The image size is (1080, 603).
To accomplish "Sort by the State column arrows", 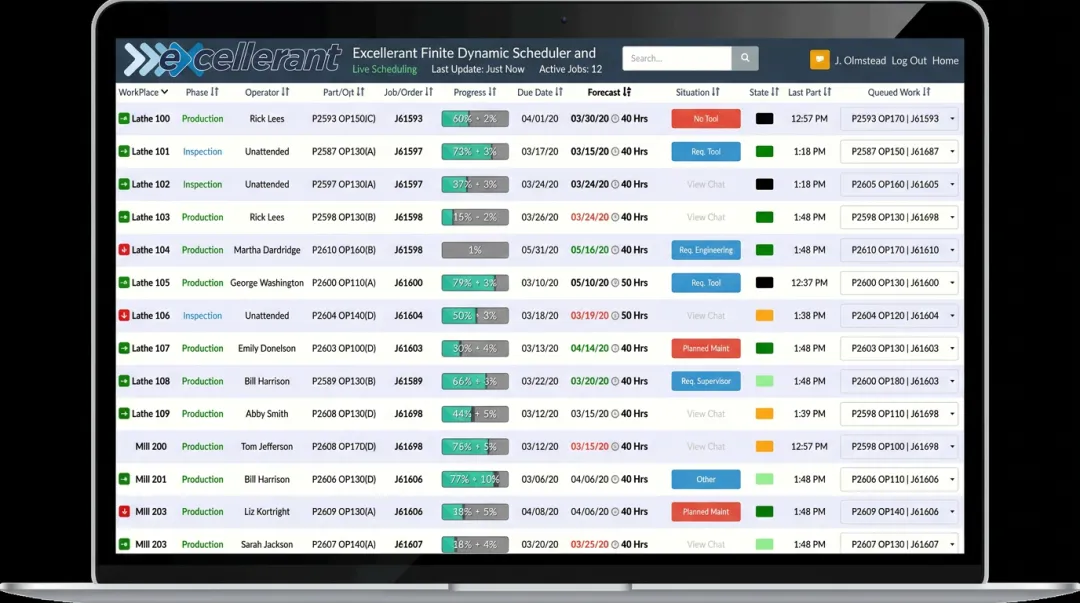I will [775, 92].
